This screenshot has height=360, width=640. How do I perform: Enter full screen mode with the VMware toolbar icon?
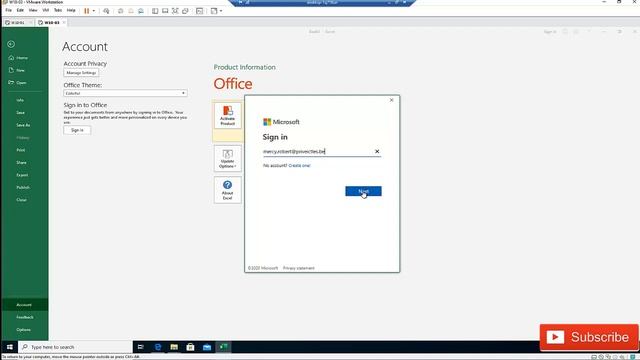point(175,11)
